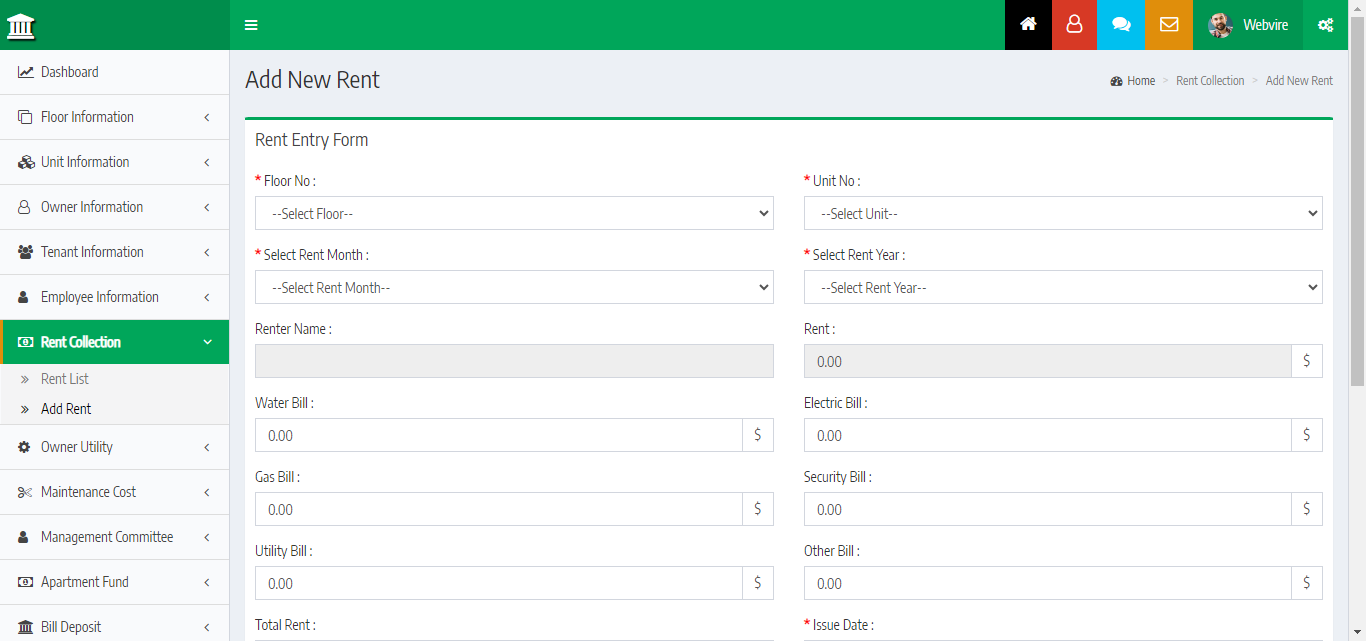Open Dashboard from the sidebar
This screenshot has height=641, width=1366.
click(69, 72)
